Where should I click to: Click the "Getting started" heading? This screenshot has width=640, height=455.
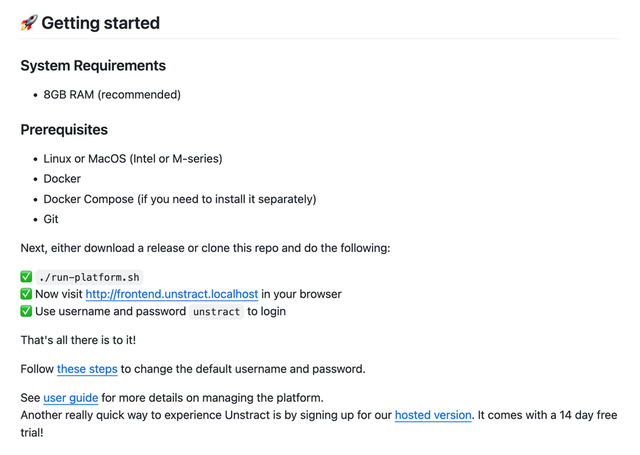click(x=100, y=23)
